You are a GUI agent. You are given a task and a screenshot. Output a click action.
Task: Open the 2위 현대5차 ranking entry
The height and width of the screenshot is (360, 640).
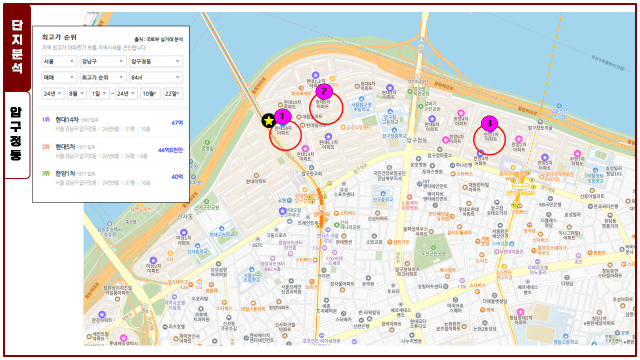point(111,151)
